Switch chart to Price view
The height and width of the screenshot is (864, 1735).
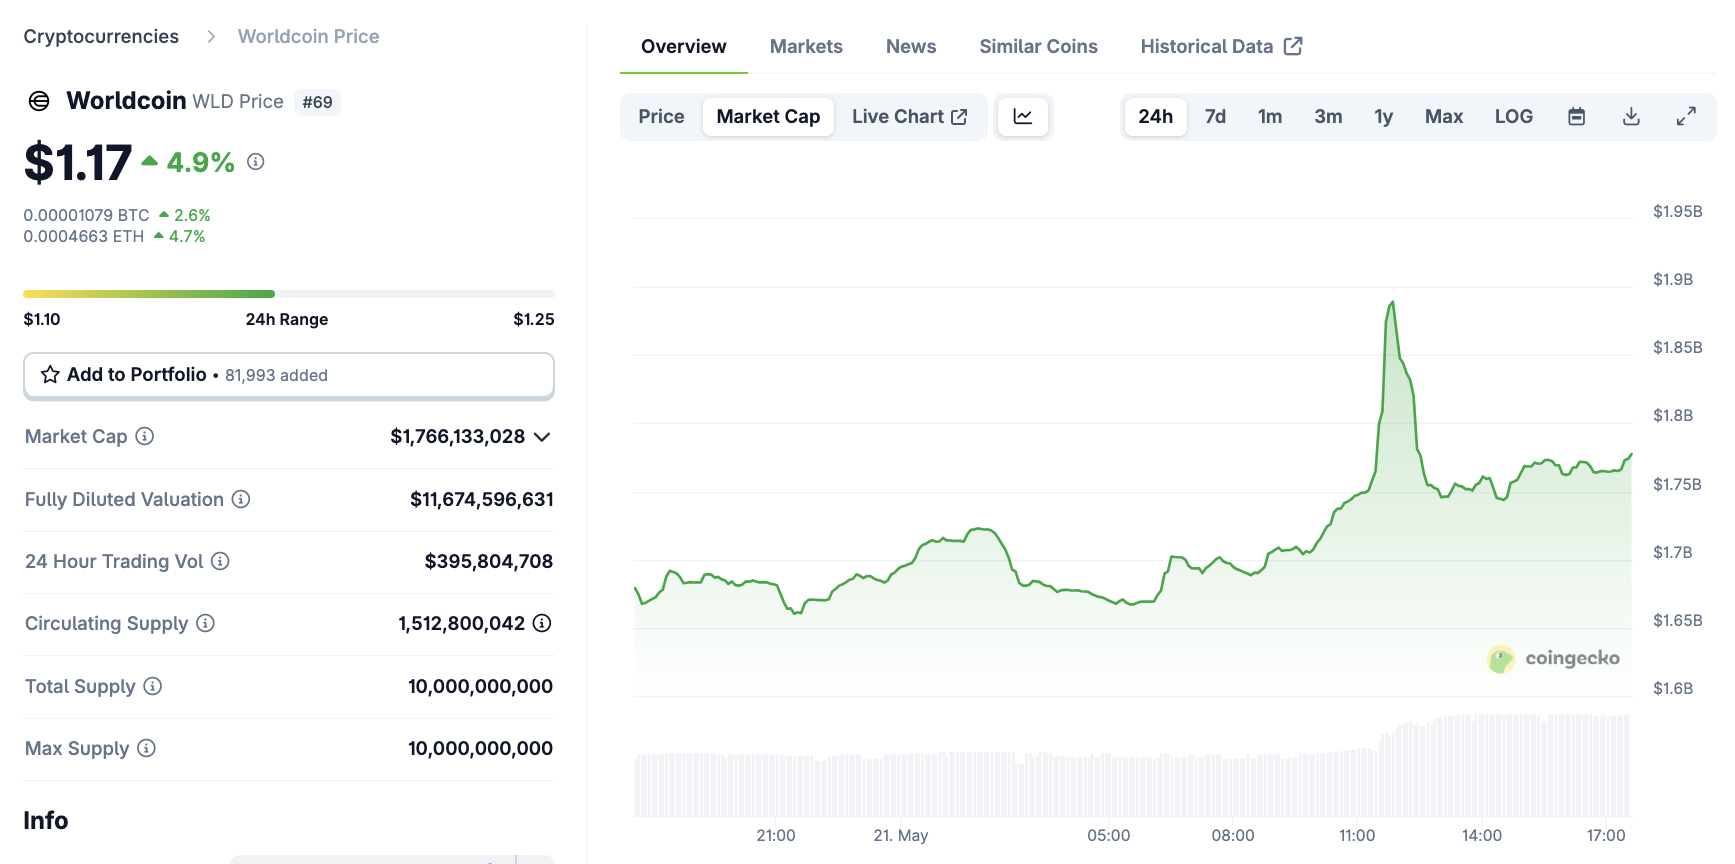point(661,117)
